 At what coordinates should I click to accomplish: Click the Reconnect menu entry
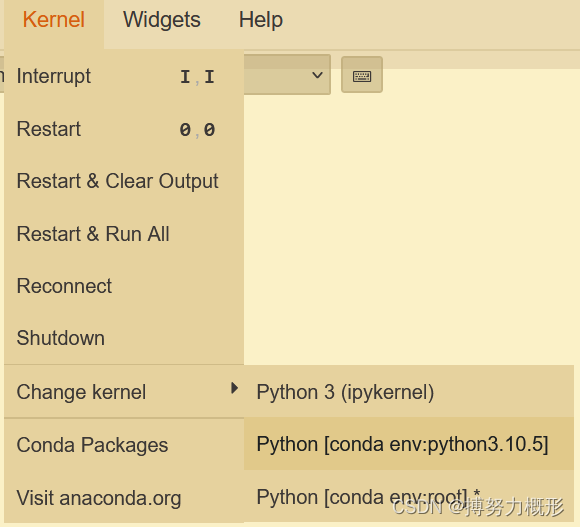click(x=124, y=286)
